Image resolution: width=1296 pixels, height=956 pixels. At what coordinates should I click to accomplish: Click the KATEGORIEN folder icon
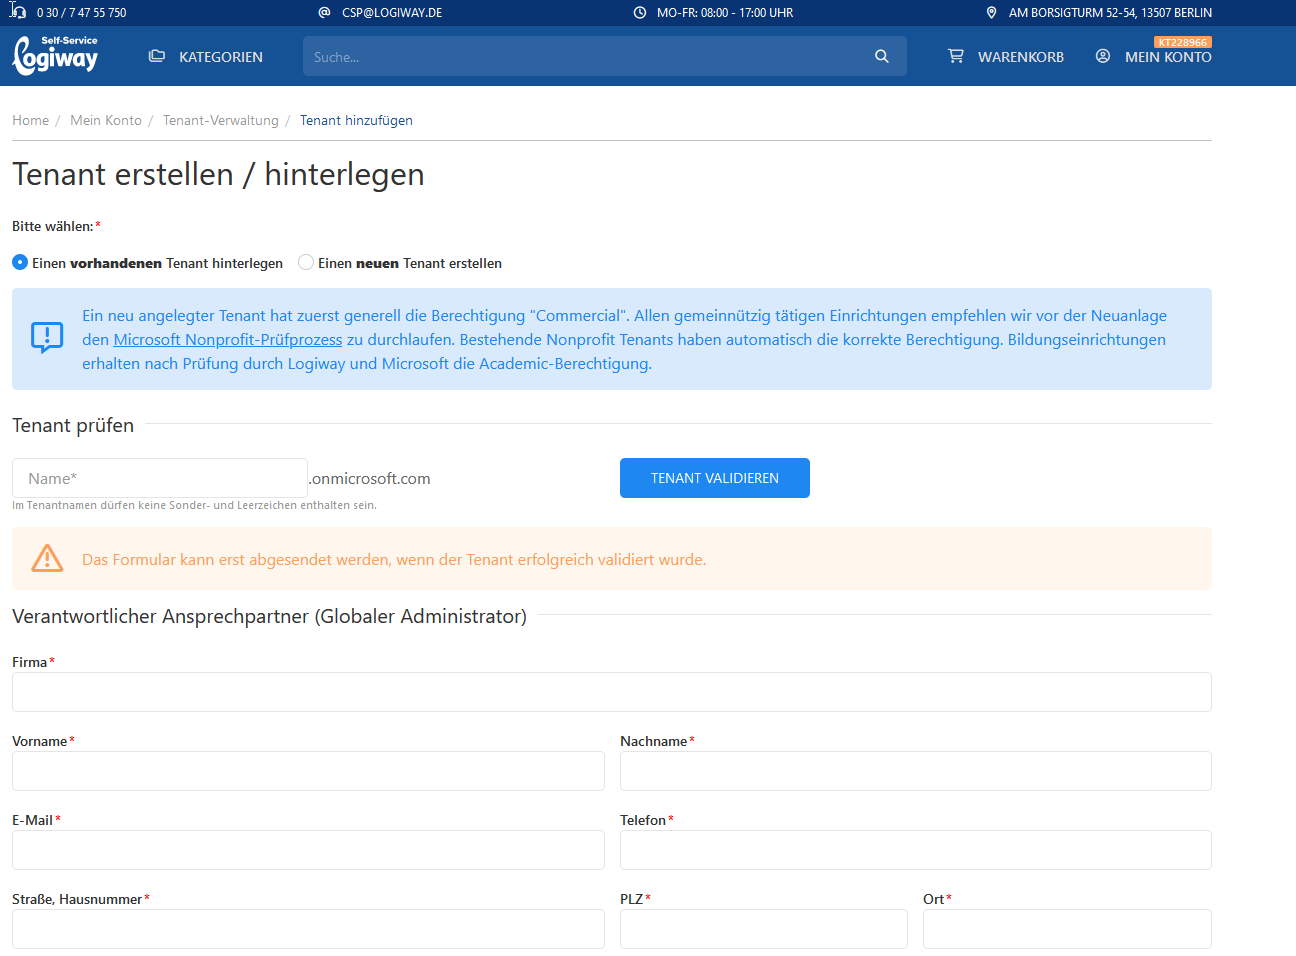157,56
